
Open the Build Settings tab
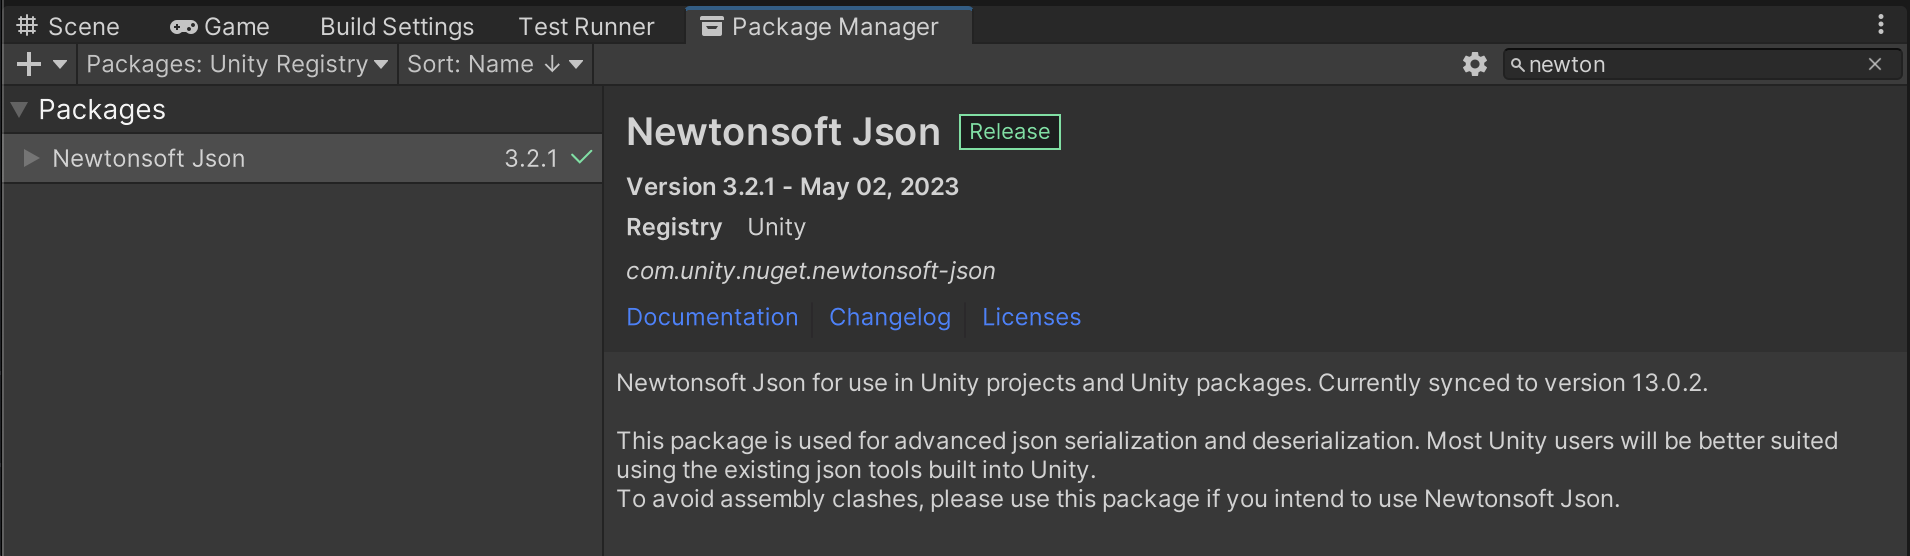click(x=396, y=26)
